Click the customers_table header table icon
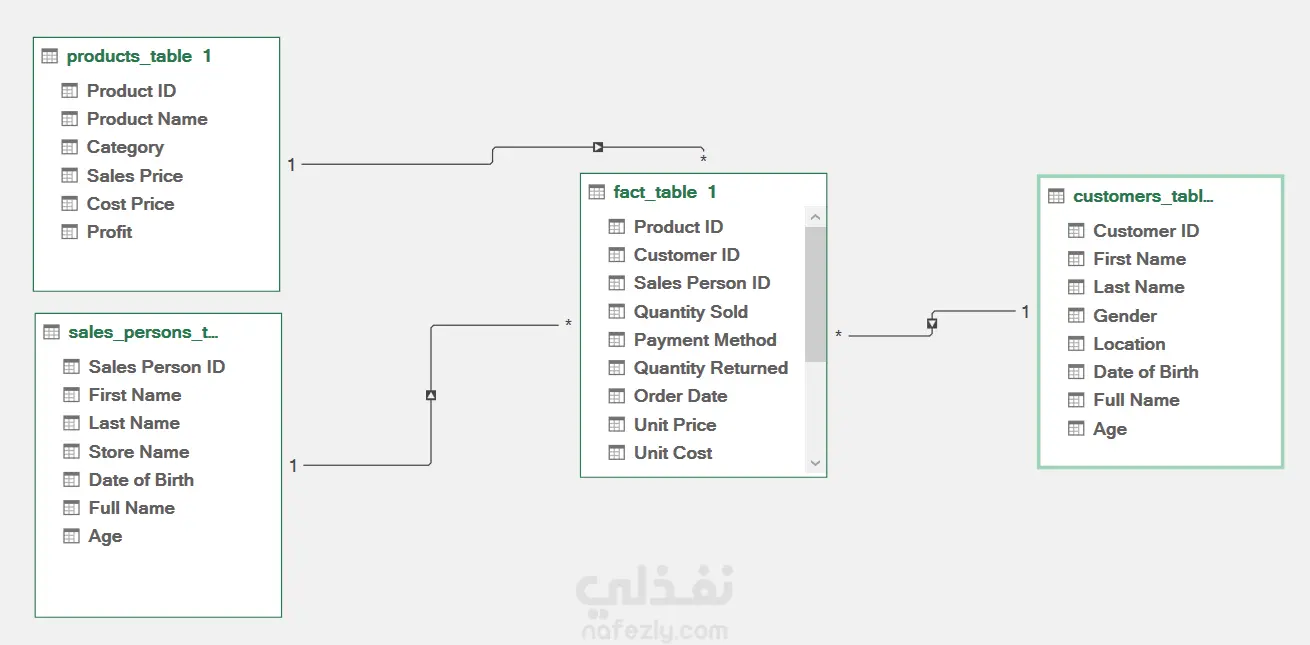 (x=1056, y=196)
